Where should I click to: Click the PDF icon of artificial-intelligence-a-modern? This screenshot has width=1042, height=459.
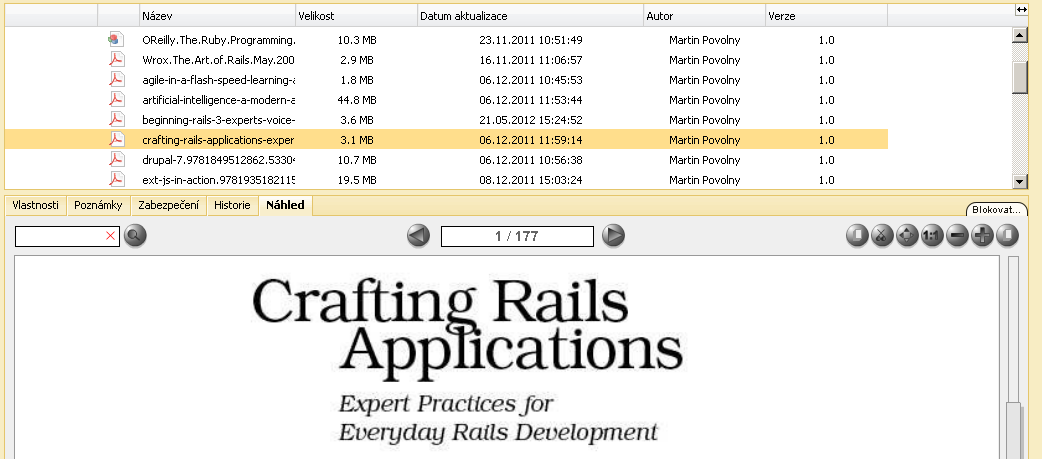pyautogui.click(x=117, y=100)
